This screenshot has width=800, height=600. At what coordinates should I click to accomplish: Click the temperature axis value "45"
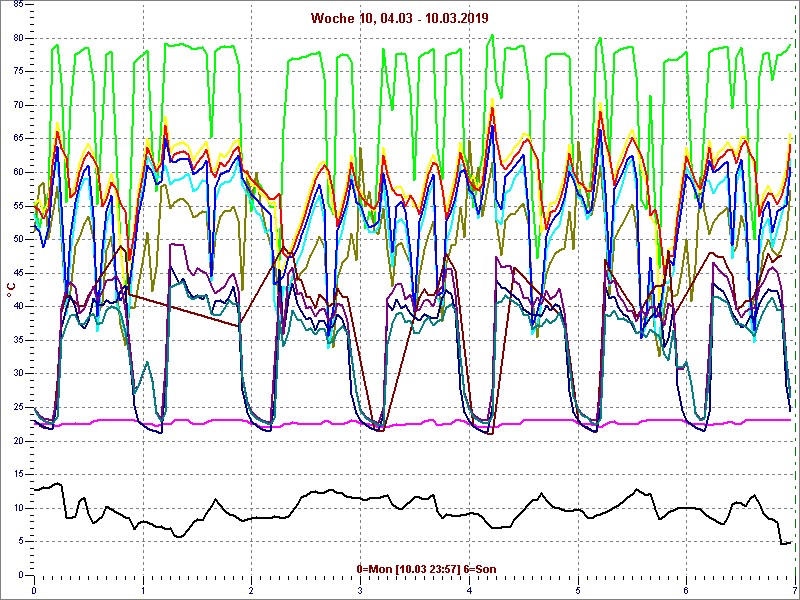click(x=17, y=273)
